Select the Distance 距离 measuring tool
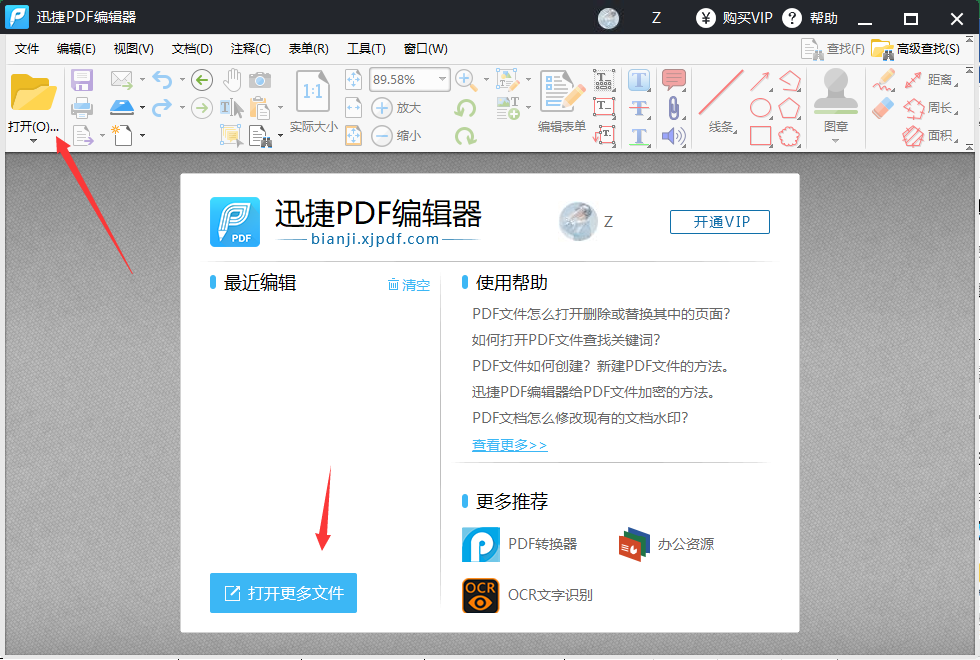The height and width of the screenshot is (660, 980). (929, 79)
